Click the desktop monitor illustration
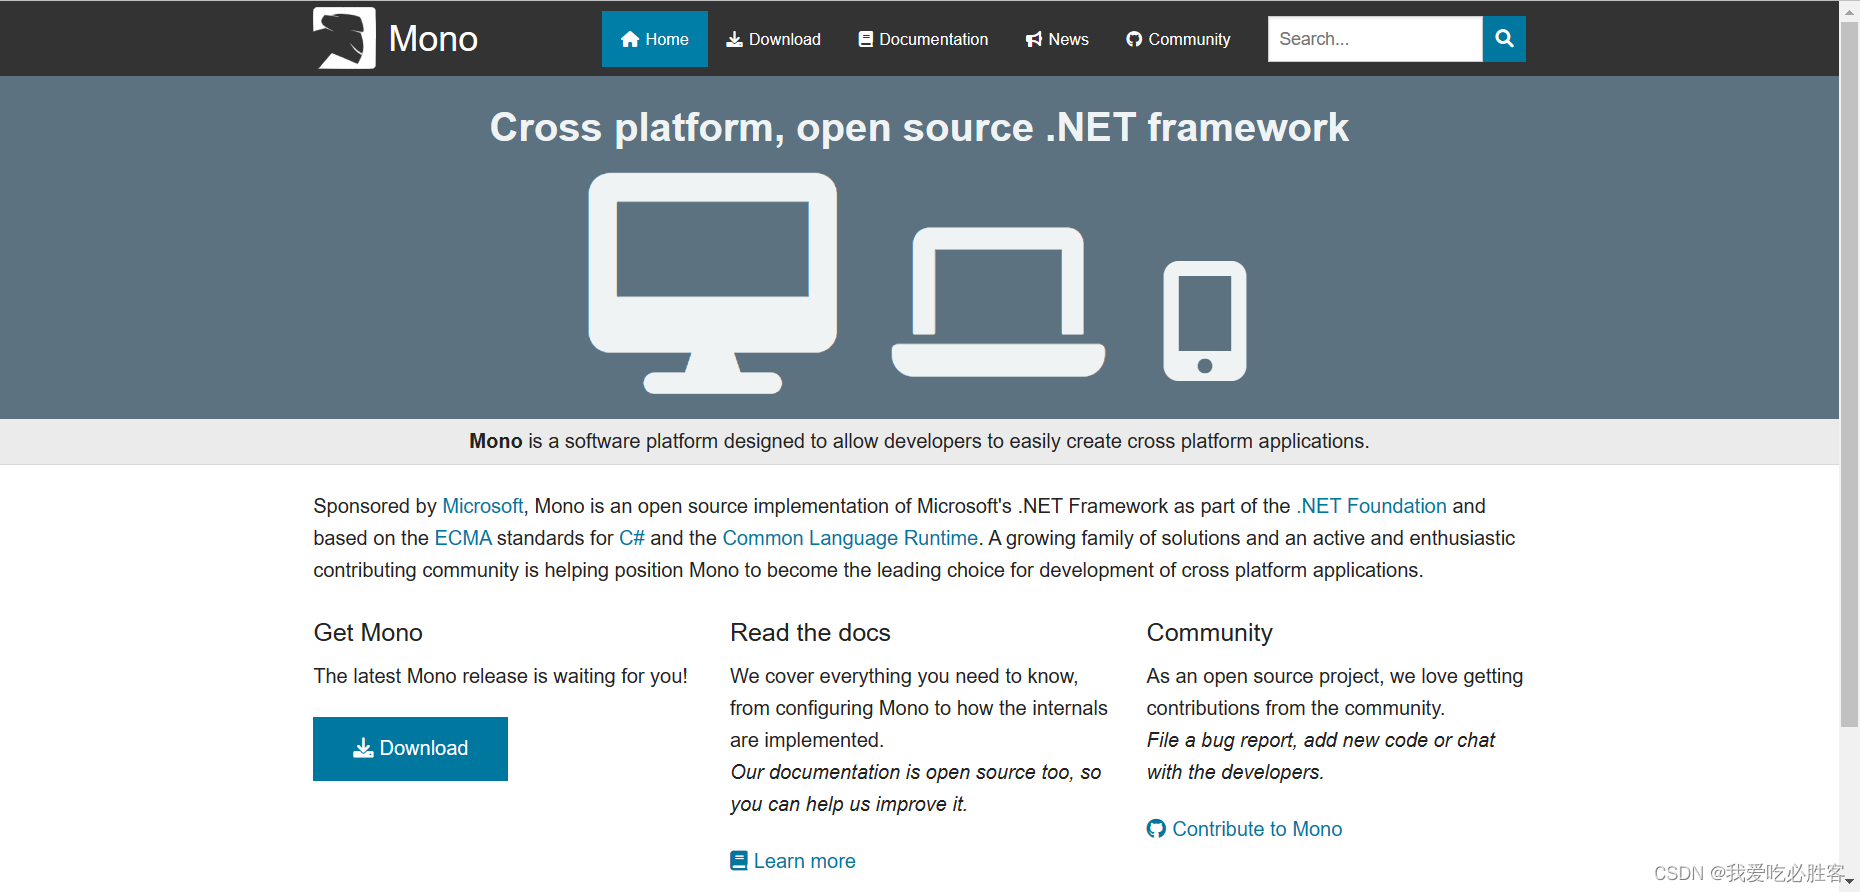Screen dimensions: 1860x892 click(x=713, y=283)
